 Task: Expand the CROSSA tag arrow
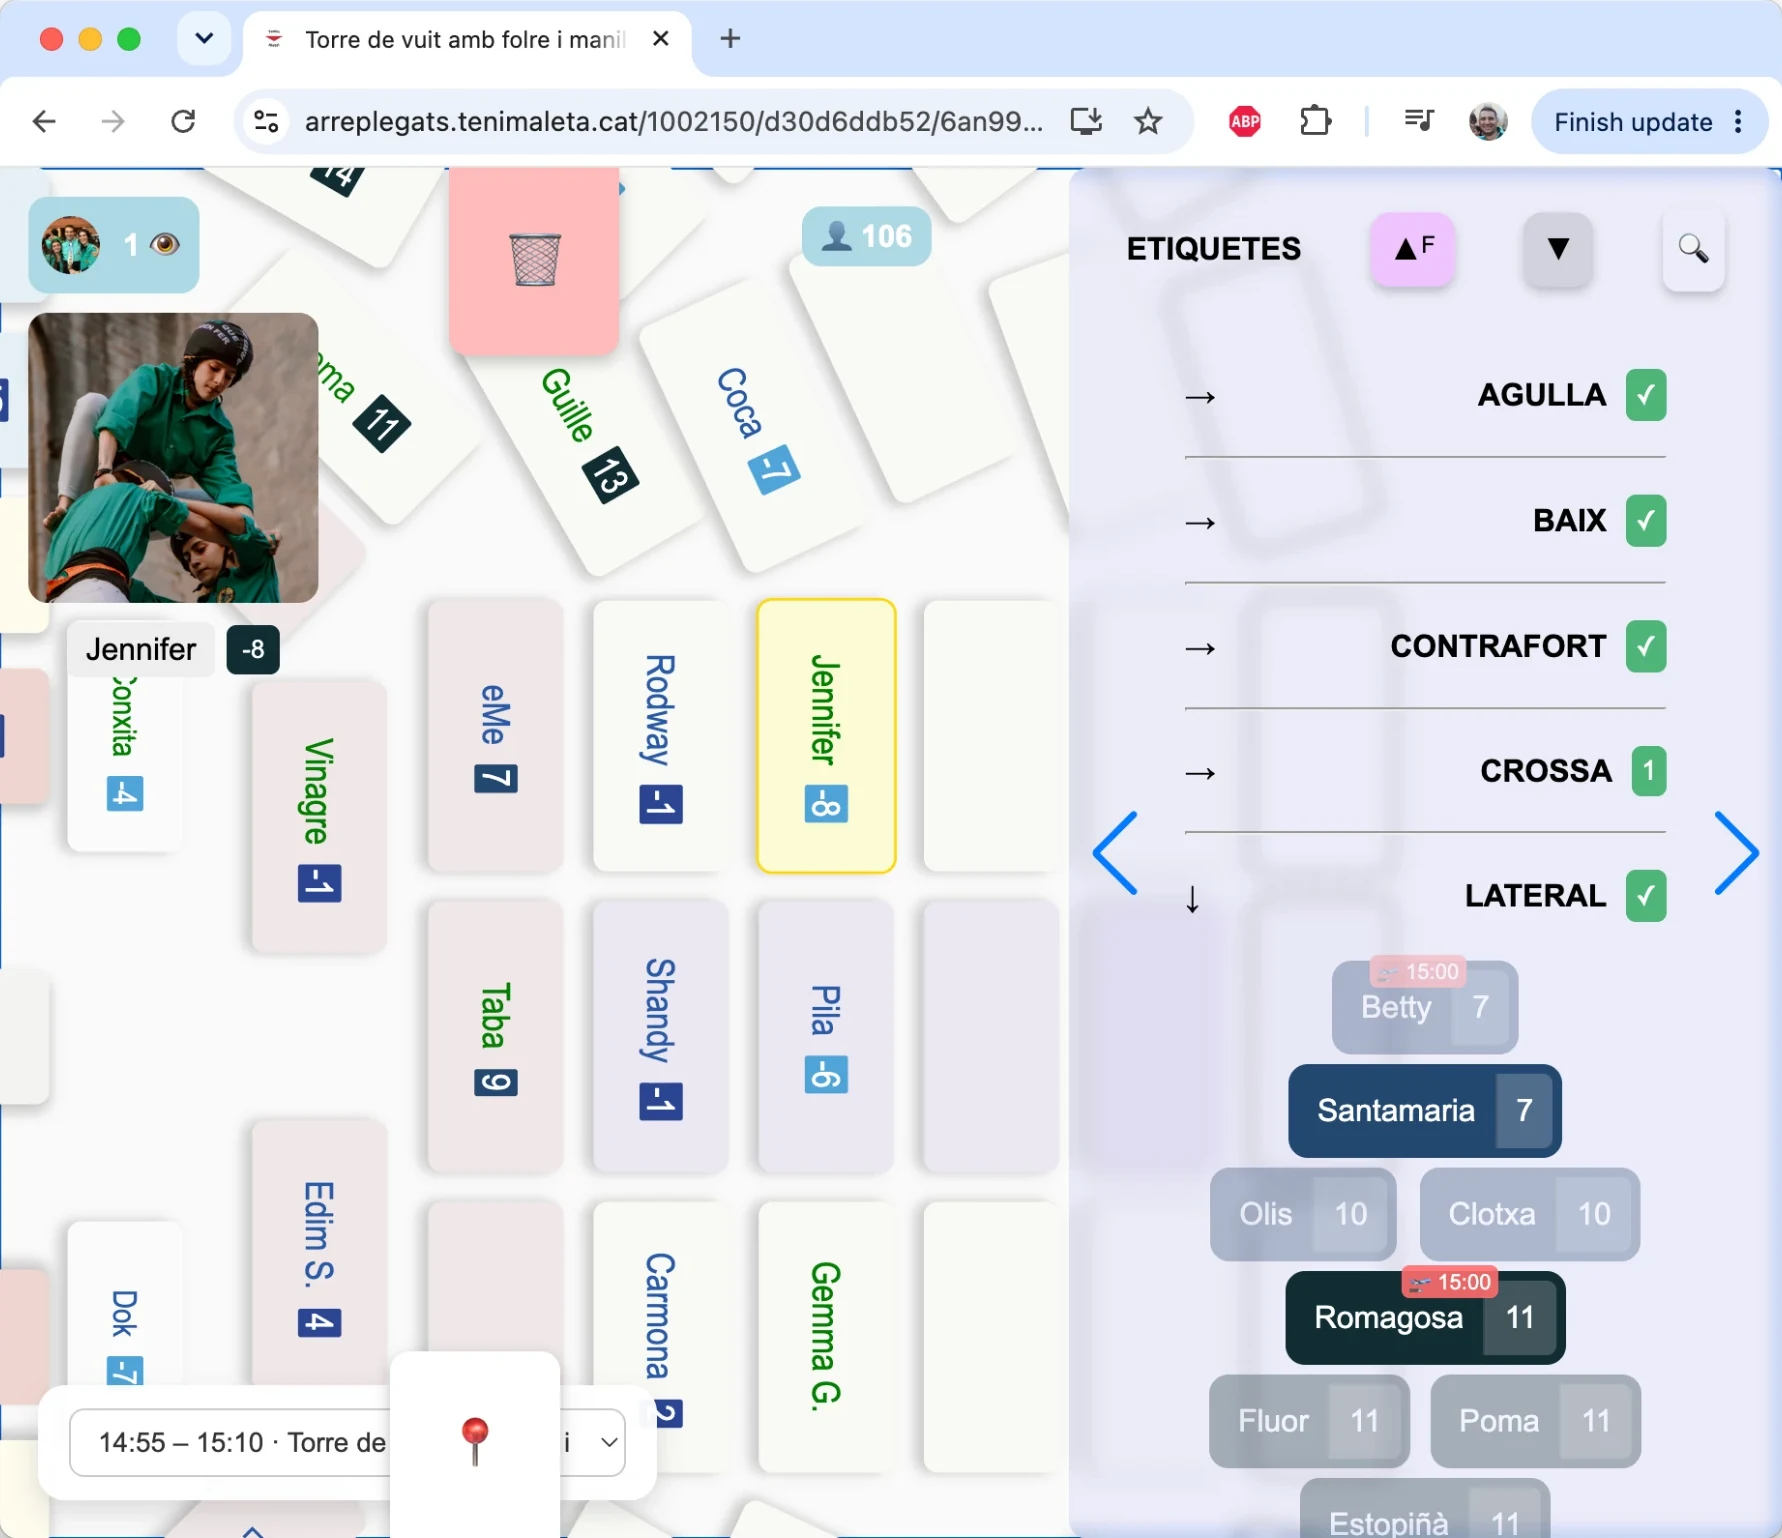(x=1200, y=773)
